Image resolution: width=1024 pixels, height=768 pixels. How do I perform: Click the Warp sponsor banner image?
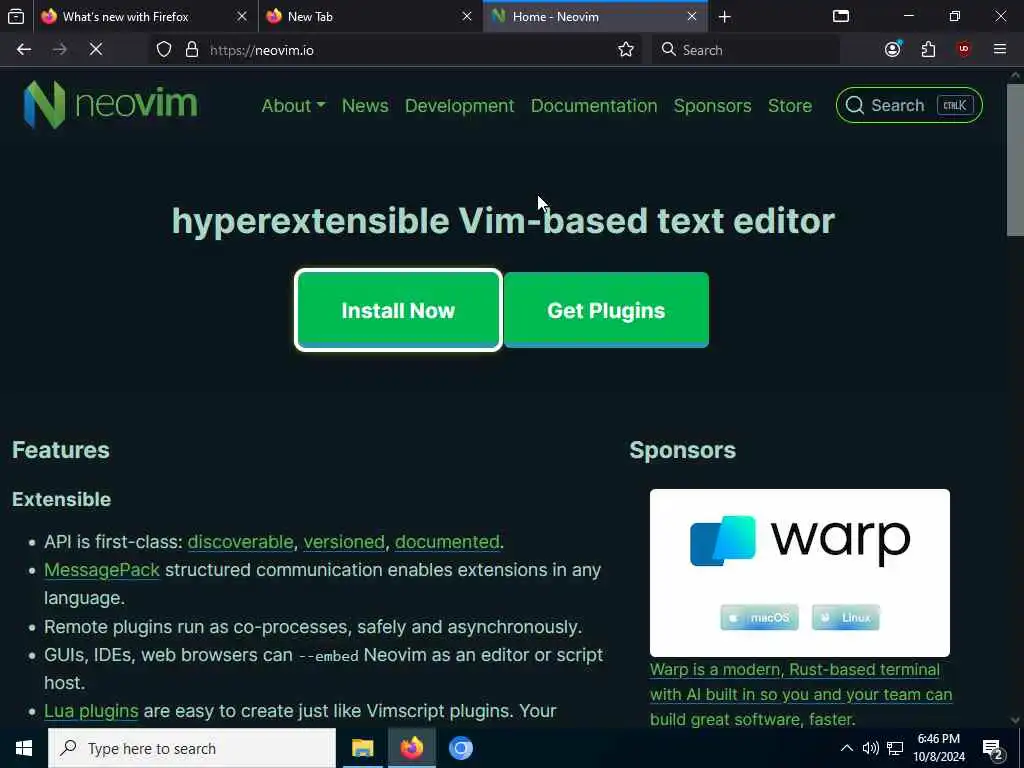point(799,573)
